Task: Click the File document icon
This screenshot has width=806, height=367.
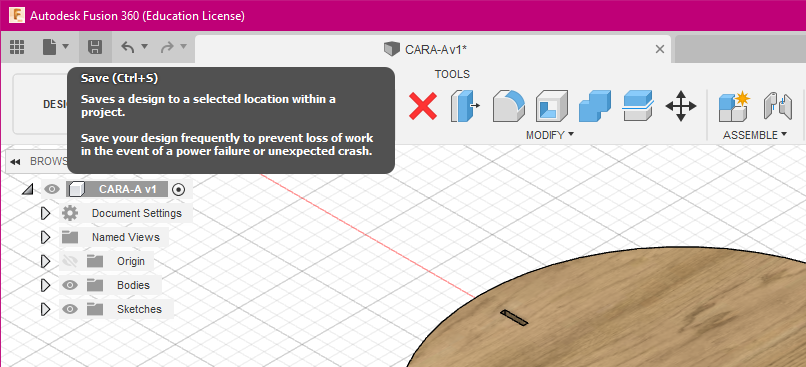Action: pos(49,48)
